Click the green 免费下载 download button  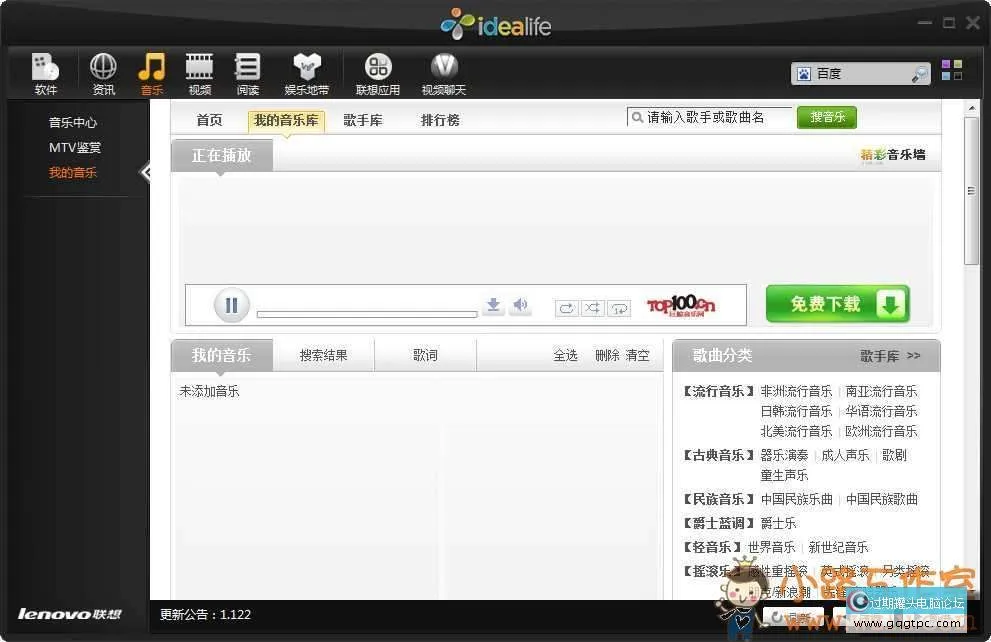pos(836,304)
